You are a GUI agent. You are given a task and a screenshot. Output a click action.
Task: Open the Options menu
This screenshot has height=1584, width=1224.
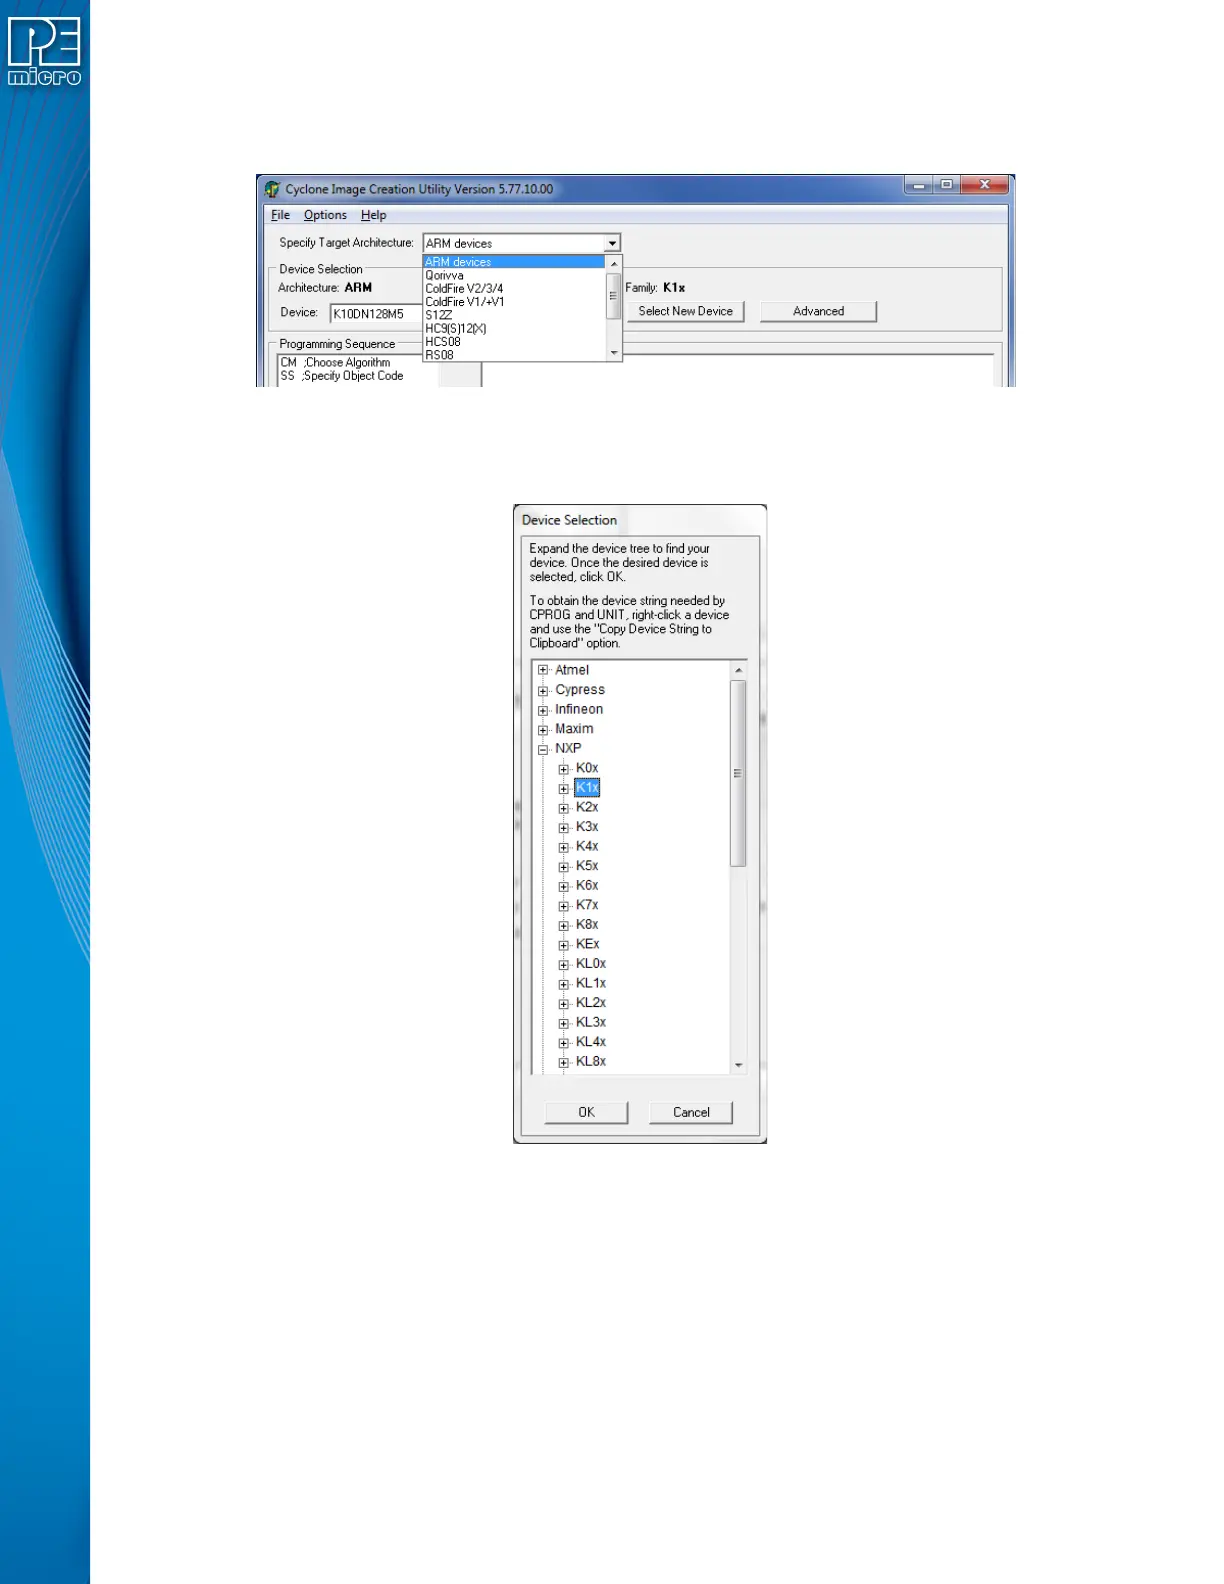325,215
